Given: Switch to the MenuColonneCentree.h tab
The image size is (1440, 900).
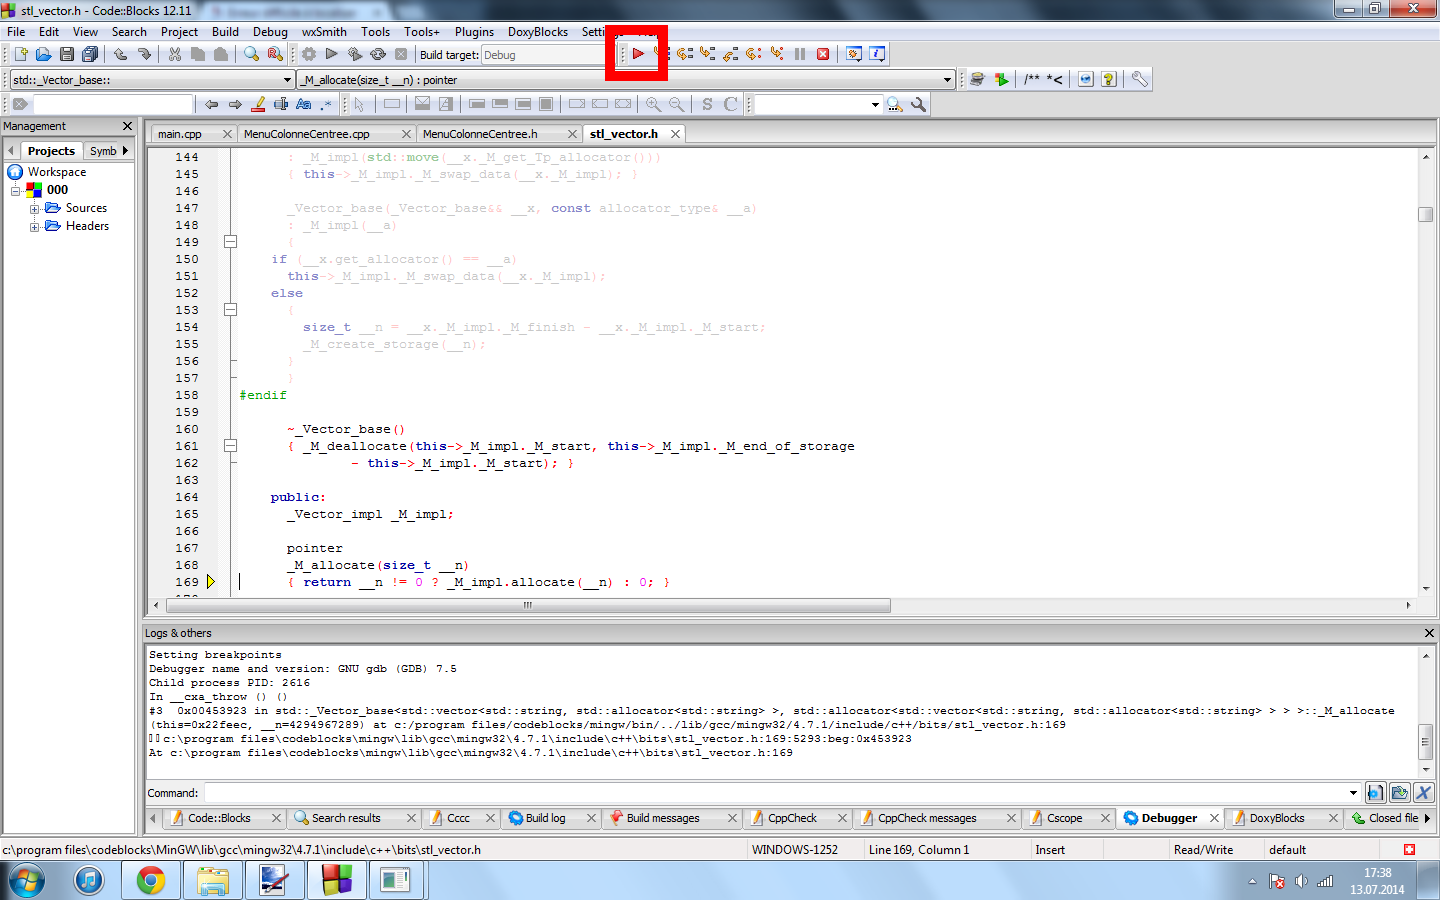Looking at the screenshot, I should pyautogui.click(x=480, y=134).
